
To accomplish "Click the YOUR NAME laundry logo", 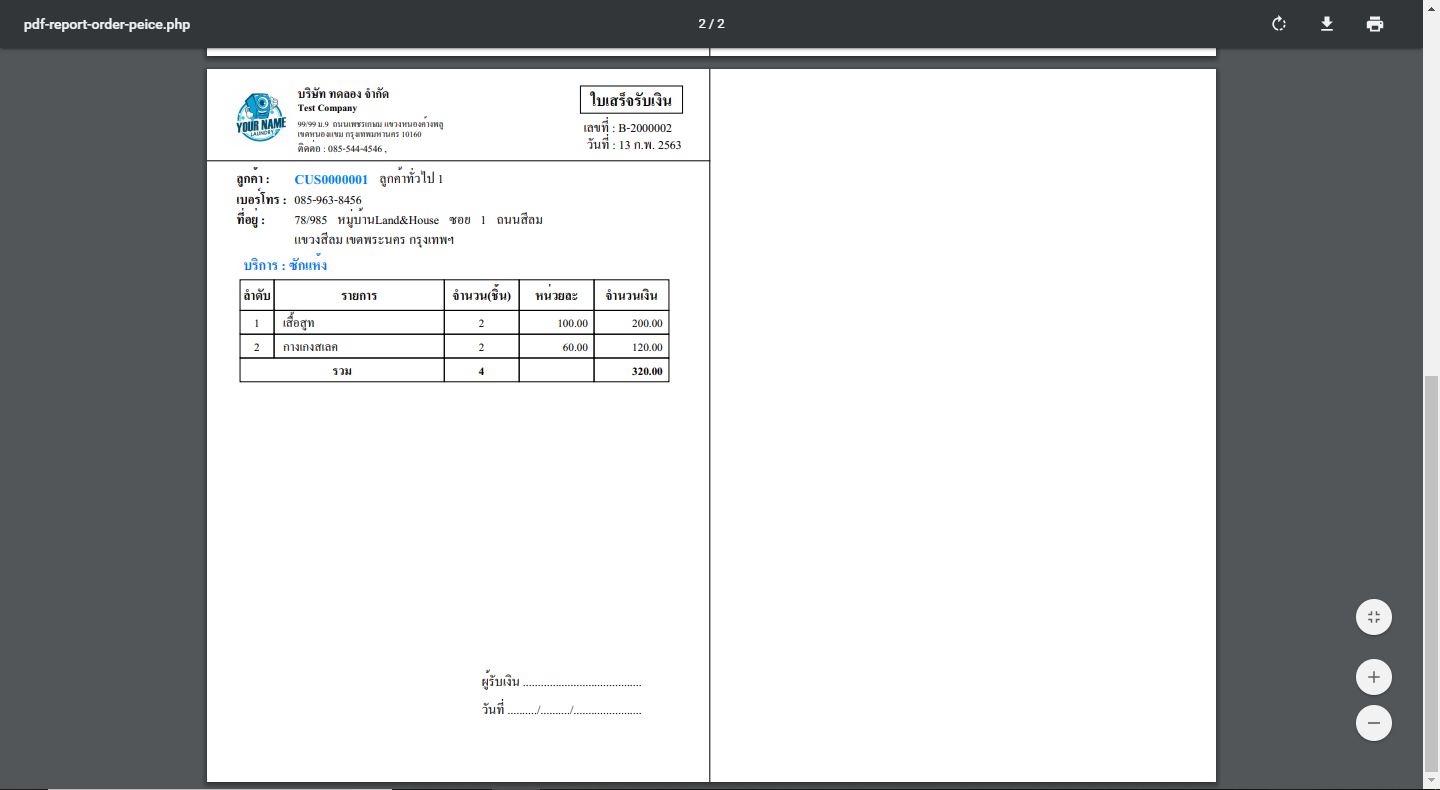I will (261, 118).
